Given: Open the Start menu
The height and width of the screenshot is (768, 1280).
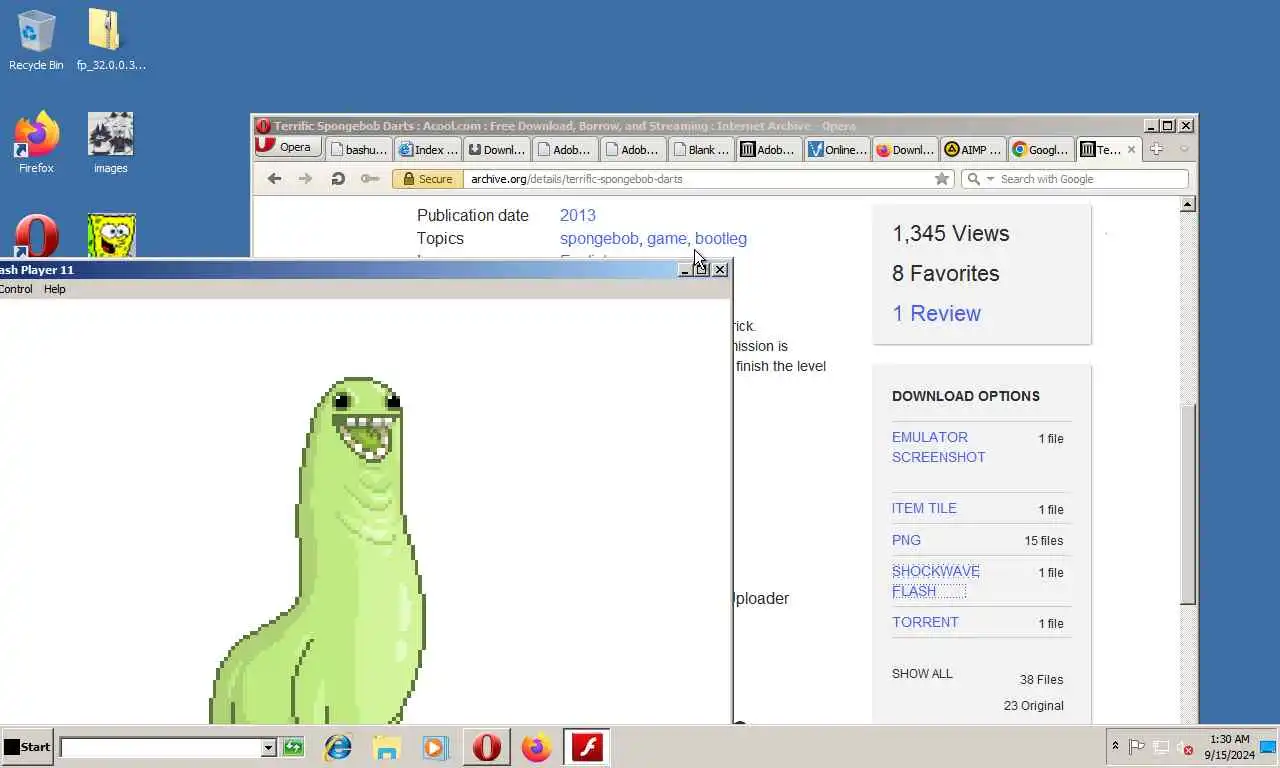Looking at the screenshot, I should tap(27, 747).
